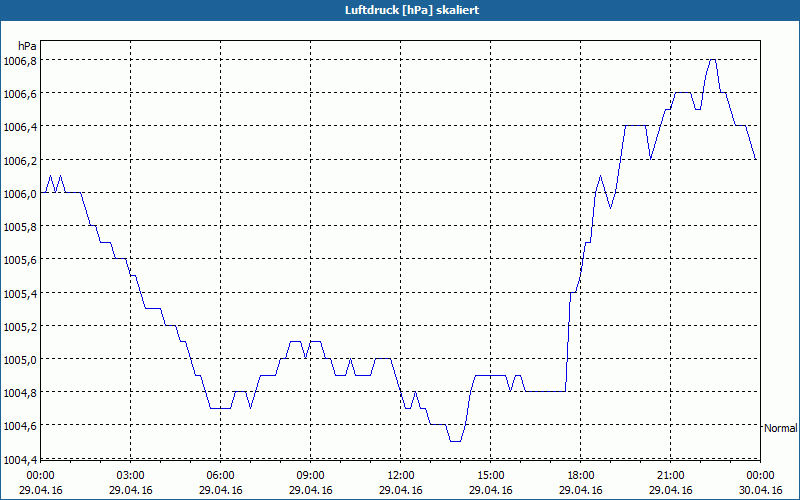Click the 09:00 time label

click(x=310, y=476)
